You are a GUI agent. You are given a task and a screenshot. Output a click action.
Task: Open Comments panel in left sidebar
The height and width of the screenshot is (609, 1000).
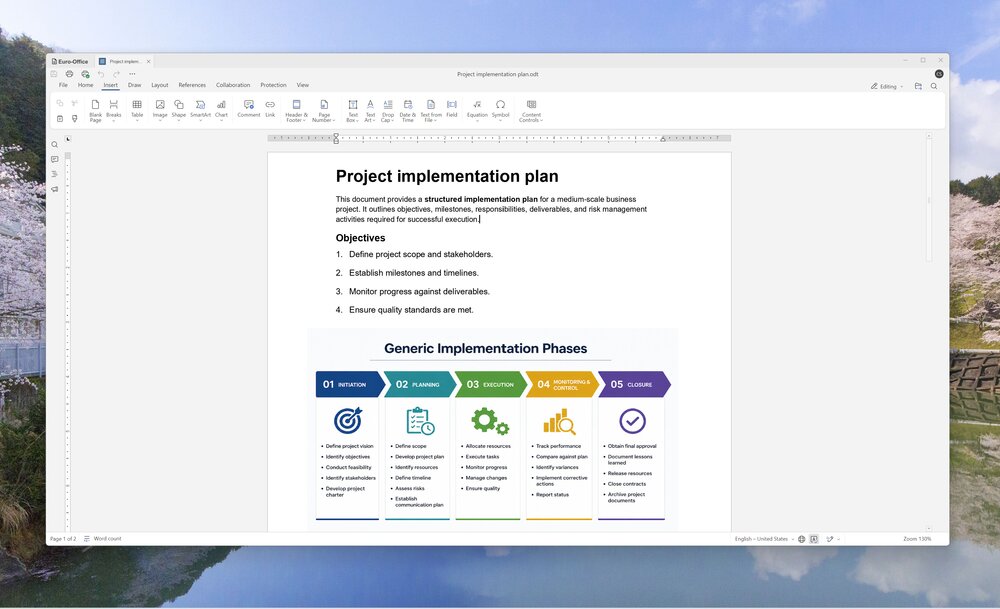pyautogui.click(x=55, y=159)
